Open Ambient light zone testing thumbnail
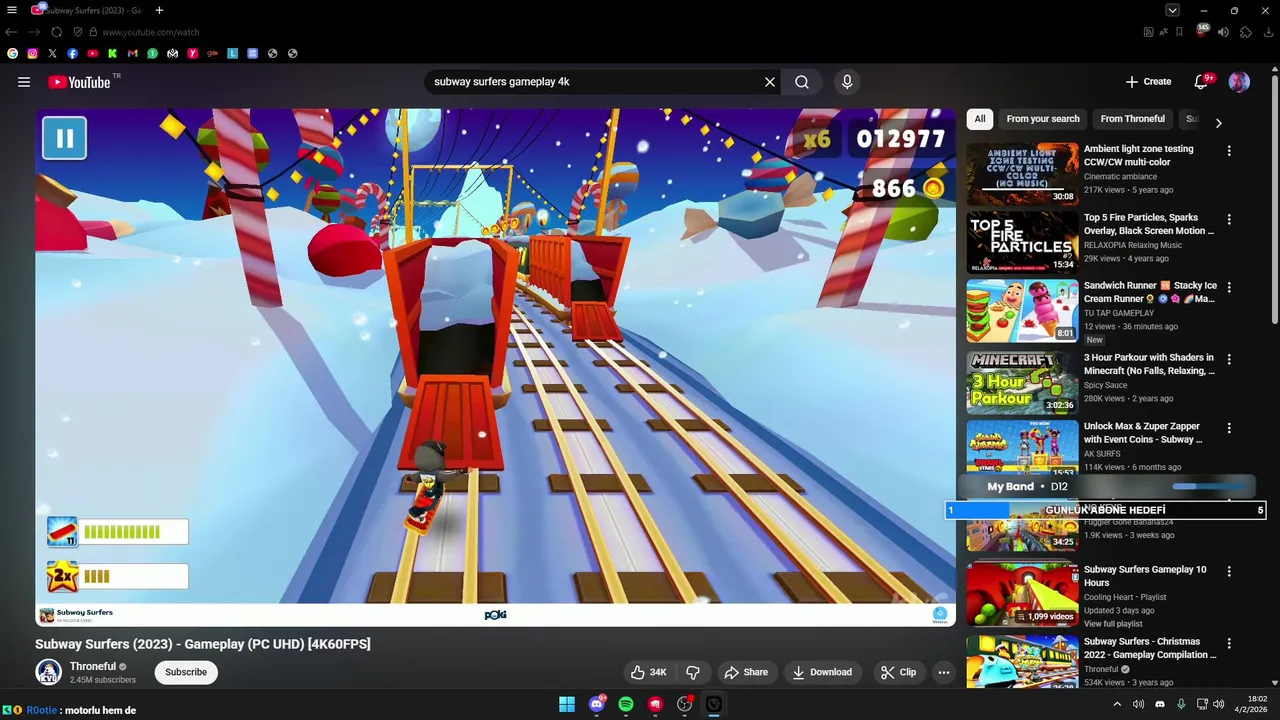1280x720 pixels. click(1022, 174)
